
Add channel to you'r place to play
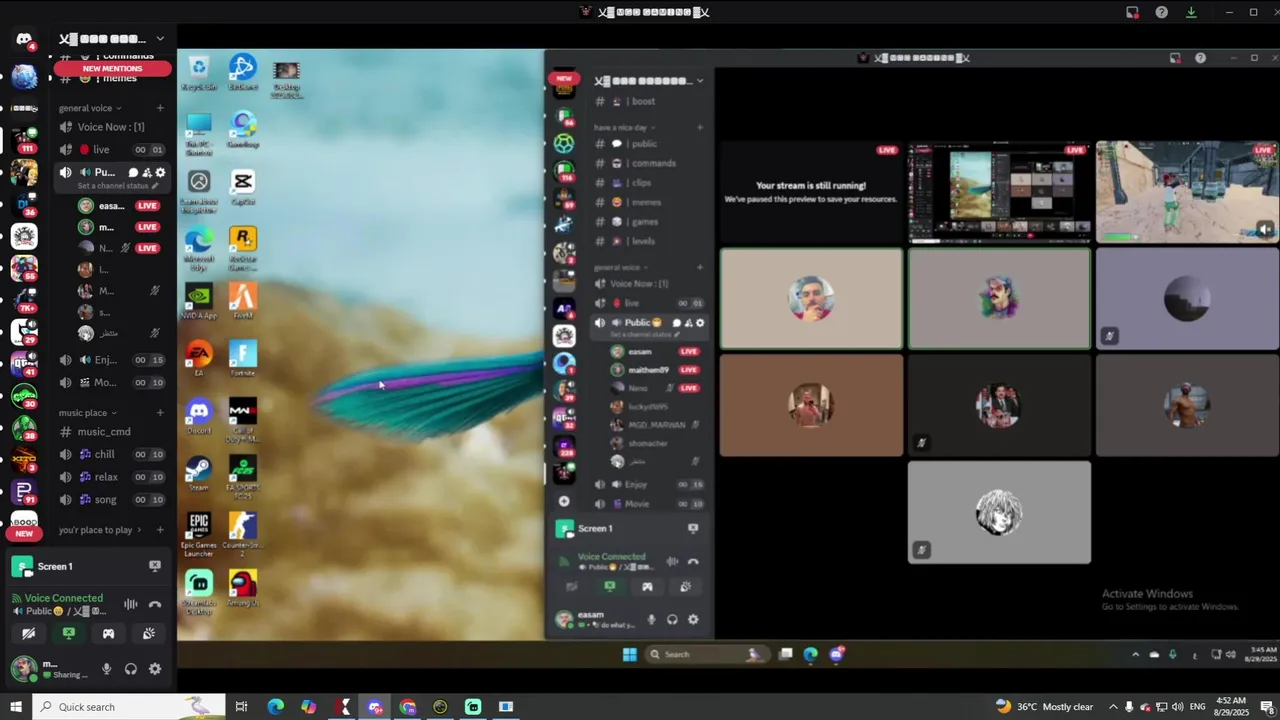tap(160, 530)
